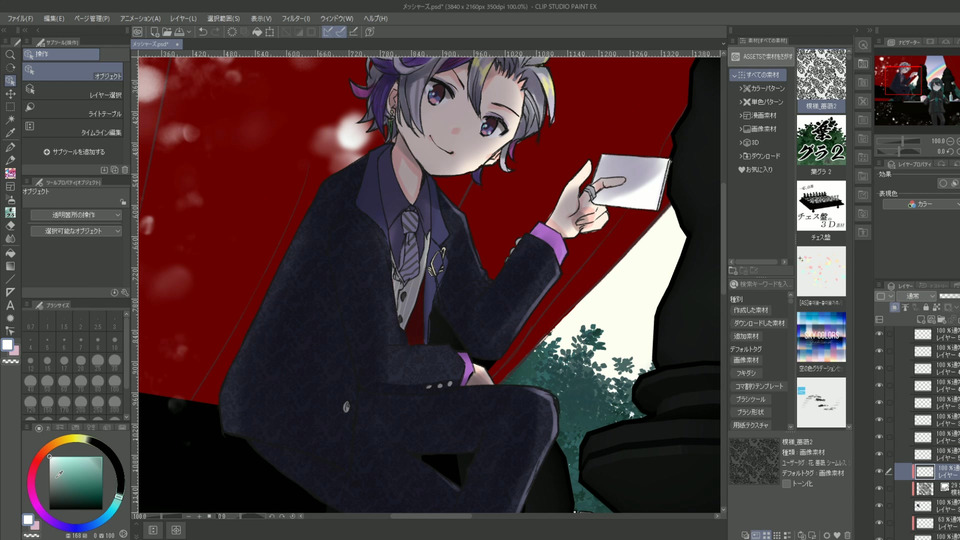
Task: Open the レイヤー(L) menu
Action: coord(184,18)
